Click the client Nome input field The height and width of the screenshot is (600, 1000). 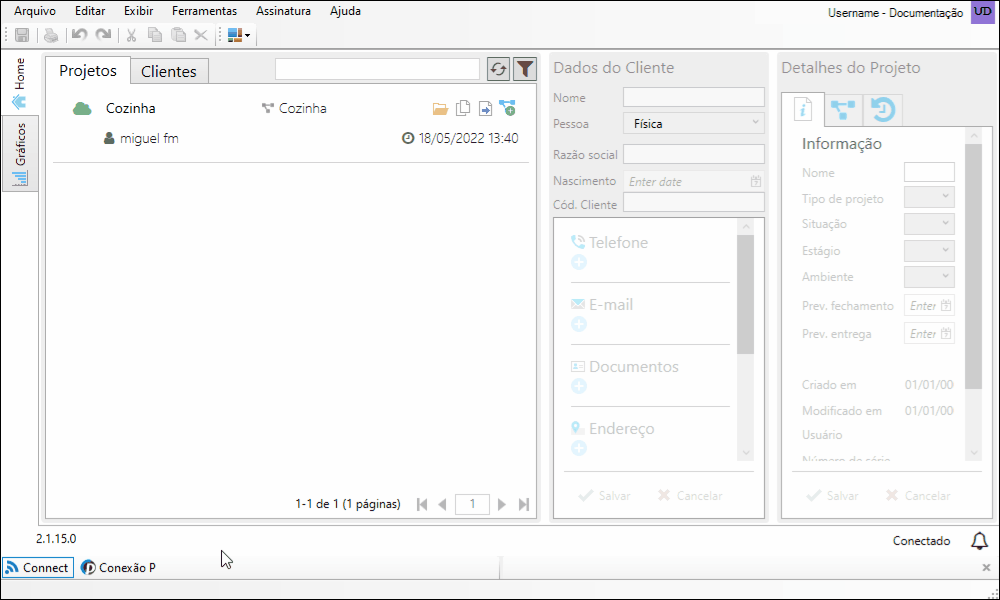coord(694,97)
